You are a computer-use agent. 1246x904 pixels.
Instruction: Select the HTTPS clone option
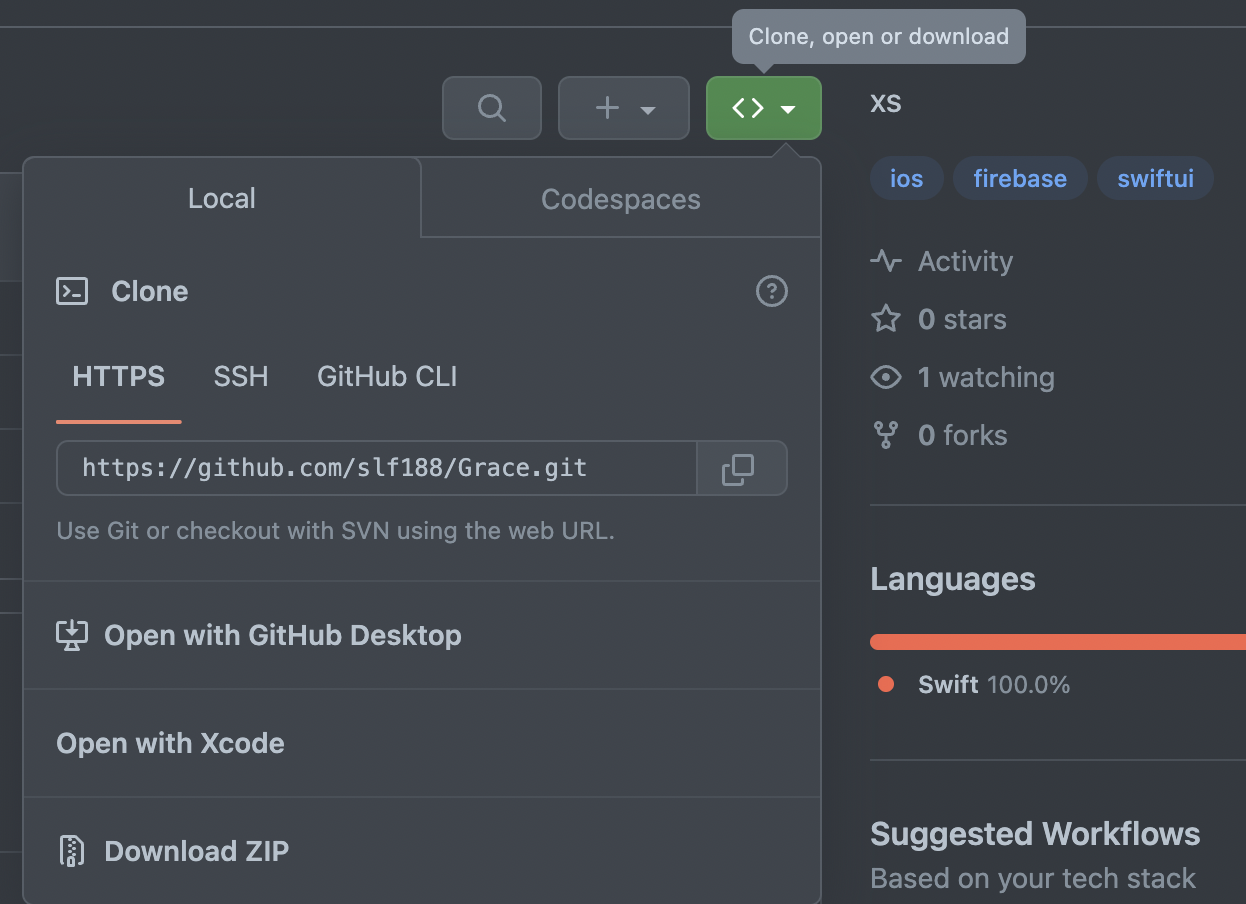point(119,377)
